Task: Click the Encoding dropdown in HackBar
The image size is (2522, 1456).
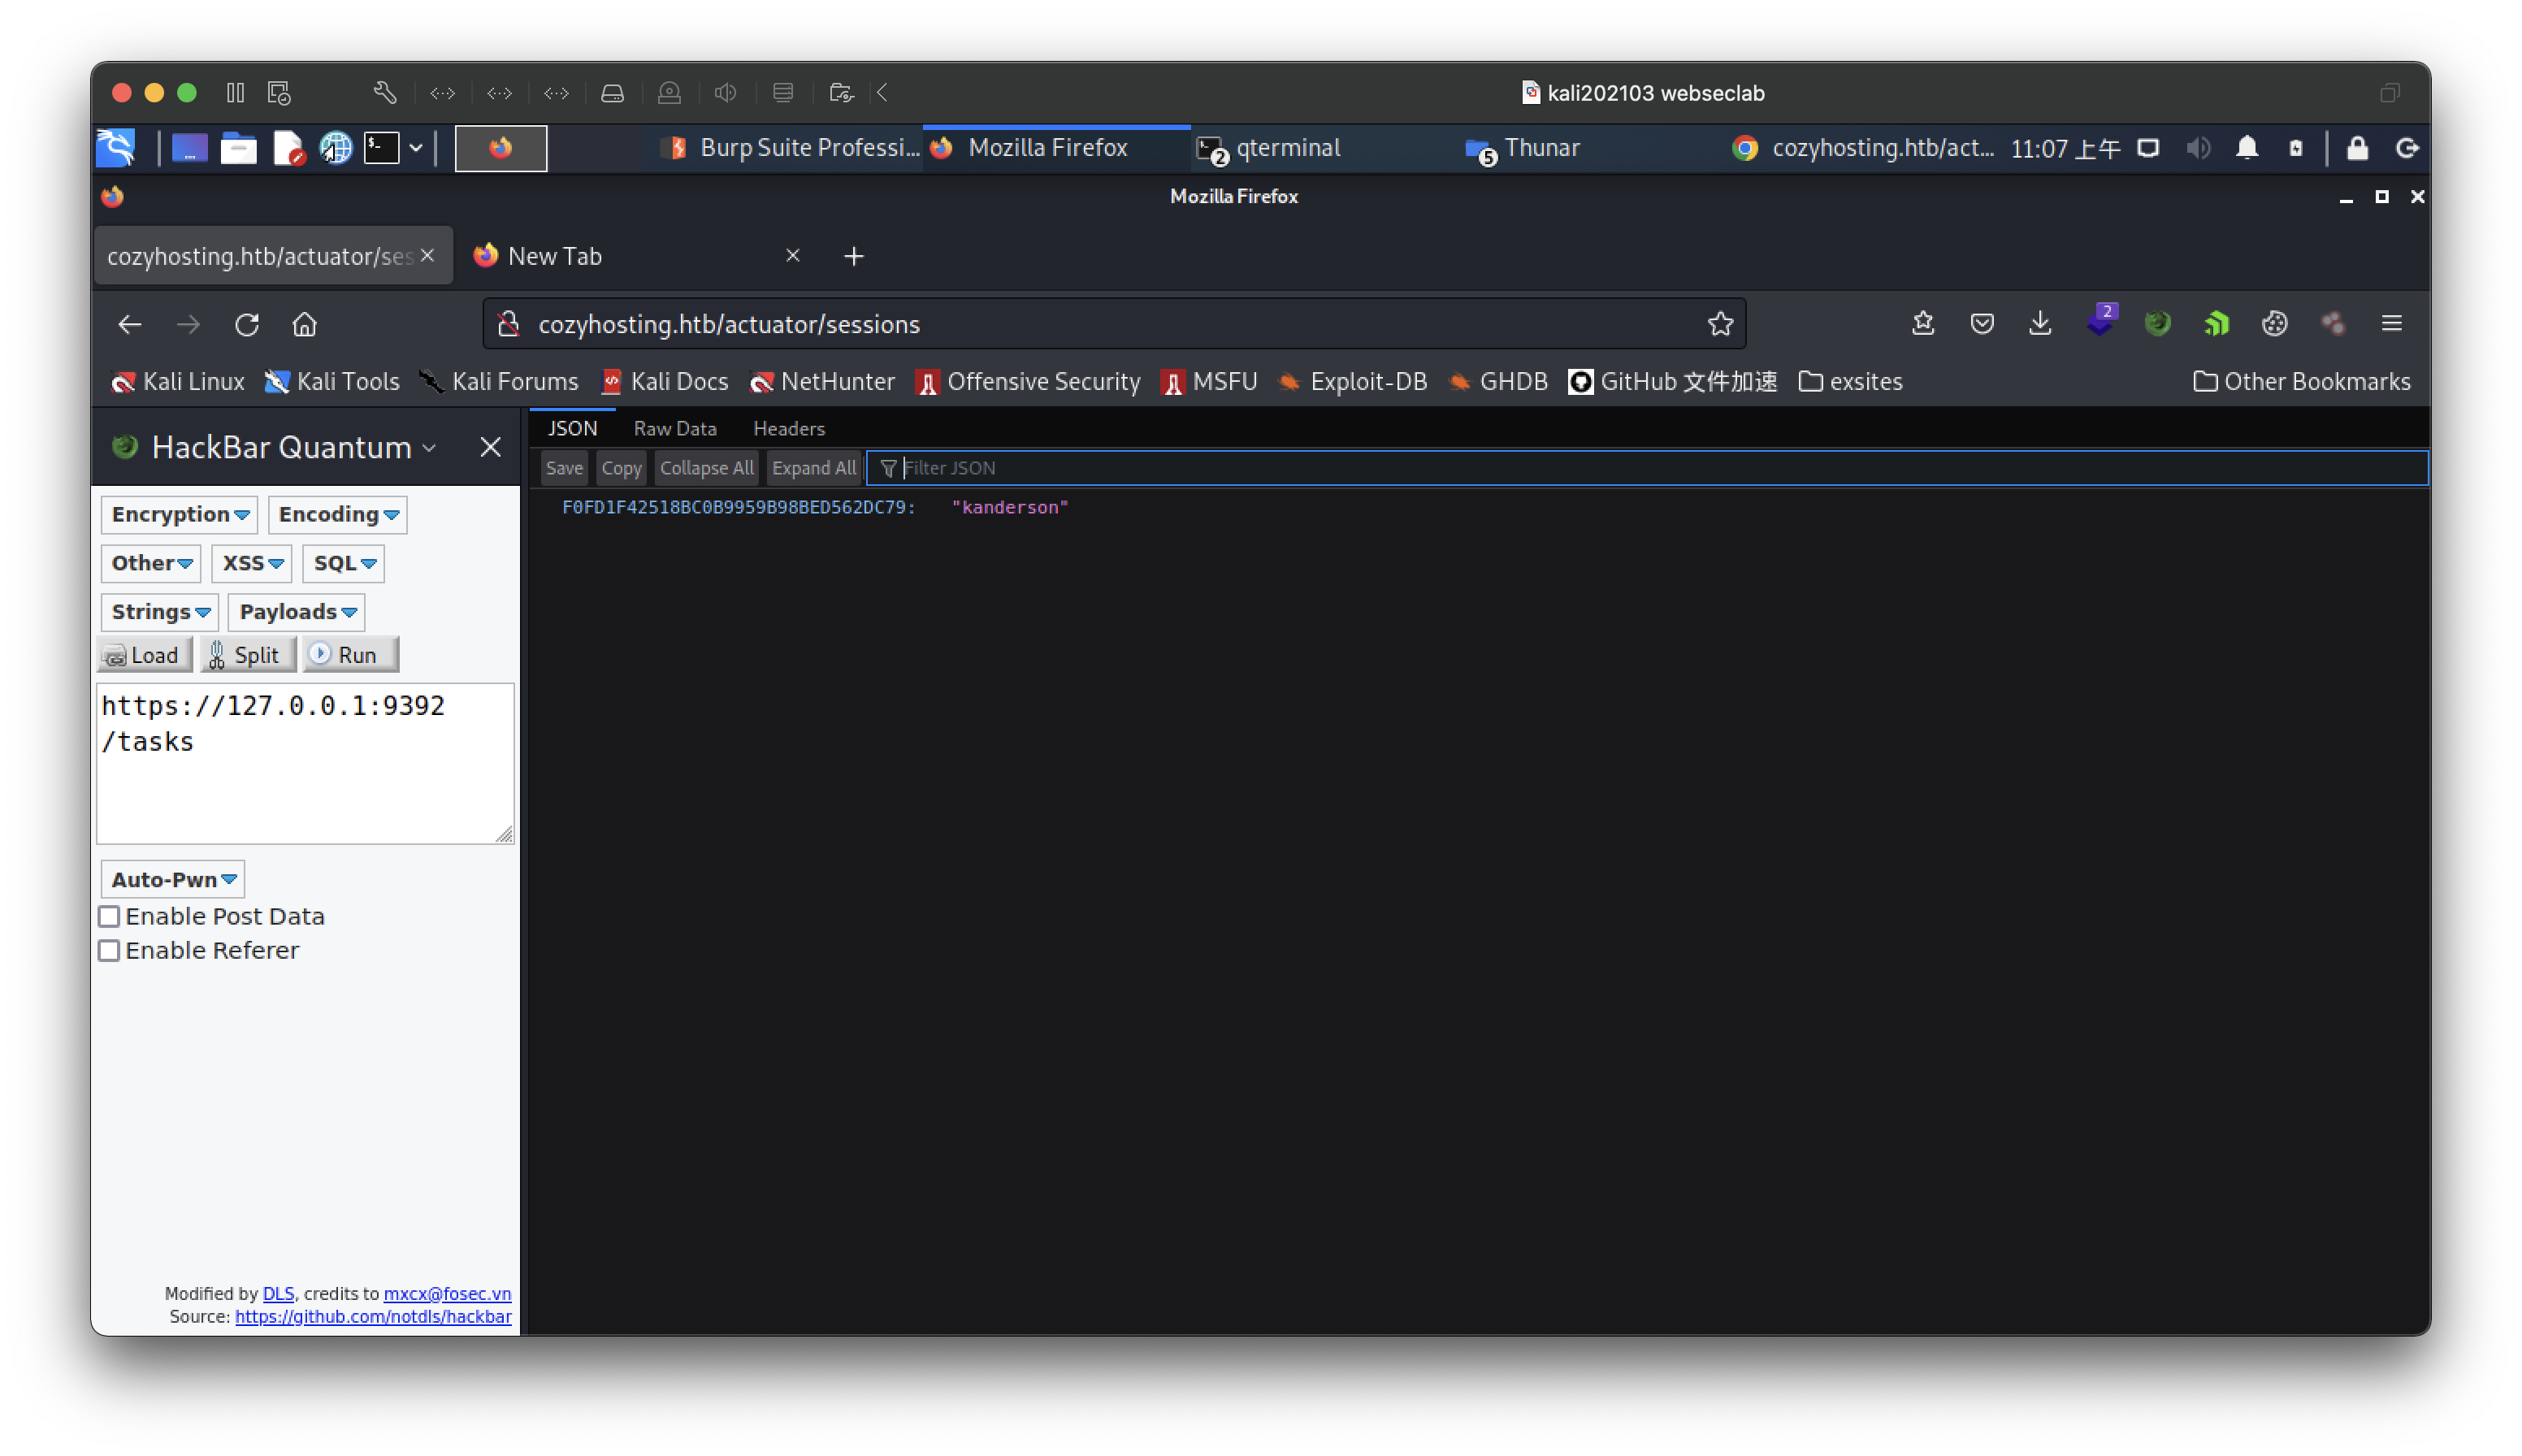Action: (x=338, y=513)
